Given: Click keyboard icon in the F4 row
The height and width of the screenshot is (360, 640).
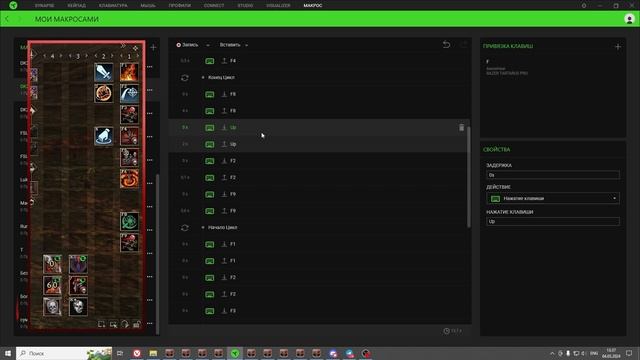Looking at the screenshot, I should pyautogui.click(x=209, y=61).
